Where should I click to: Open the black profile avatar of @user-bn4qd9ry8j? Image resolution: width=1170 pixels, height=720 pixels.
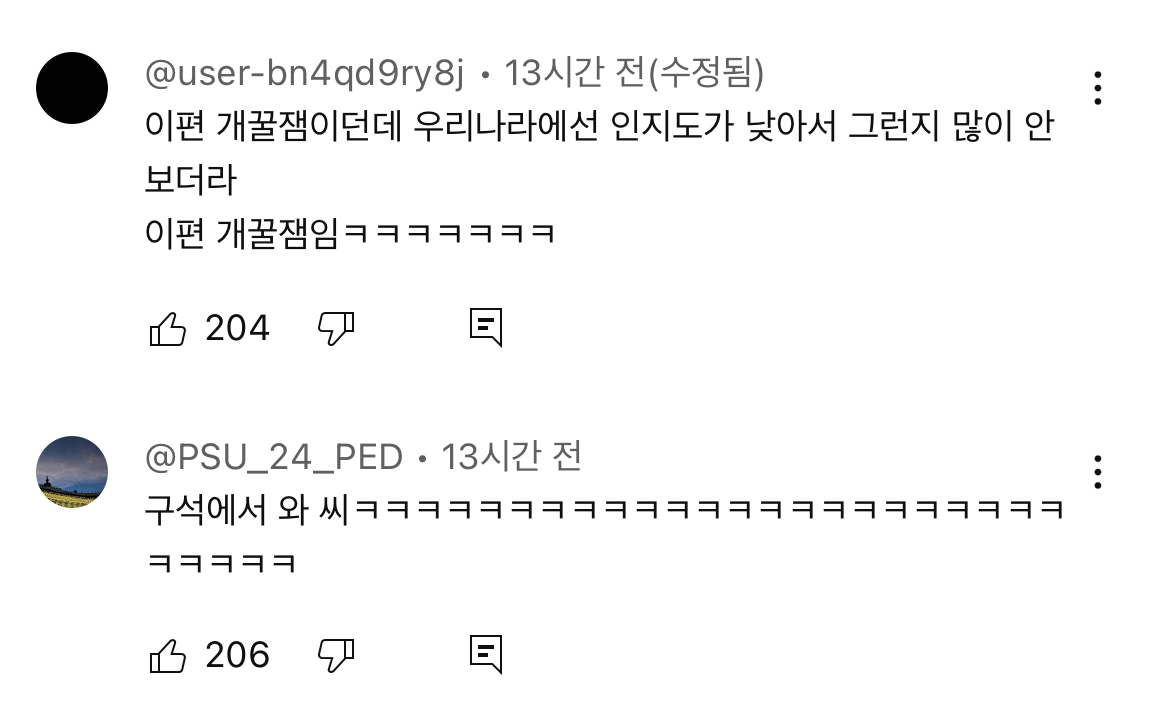pyautogui.click(x=72, y=88)
